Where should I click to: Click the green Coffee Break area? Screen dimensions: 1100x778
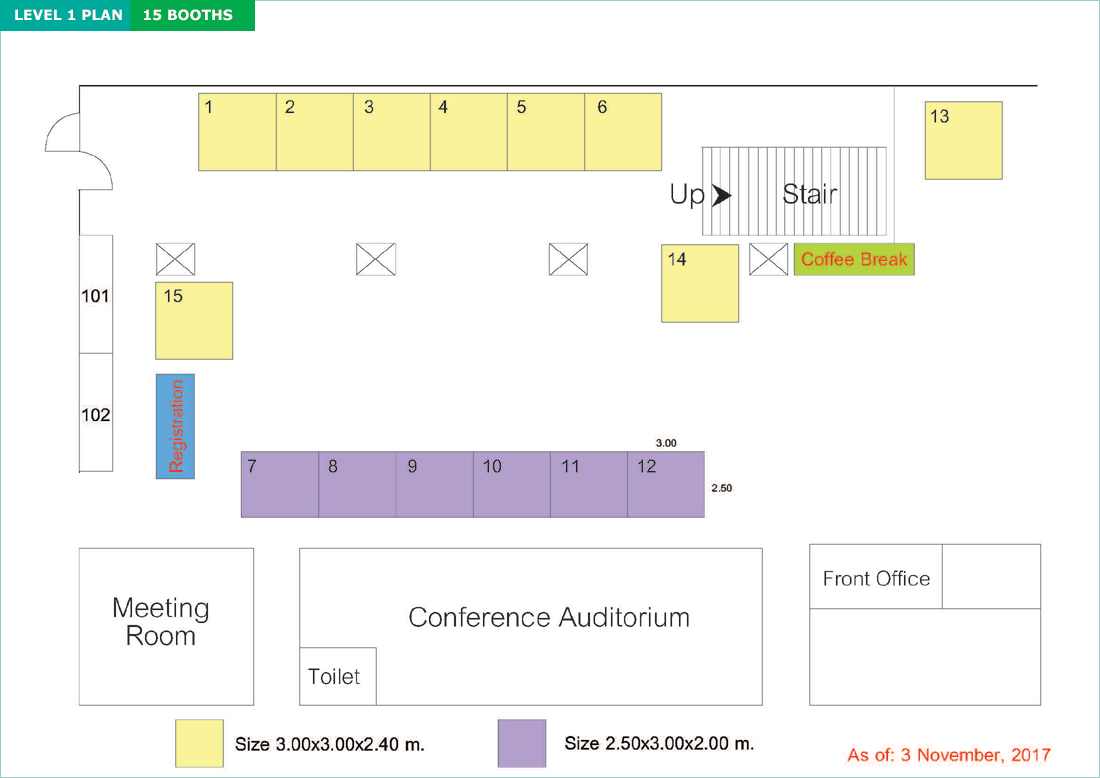pos(854,260)
